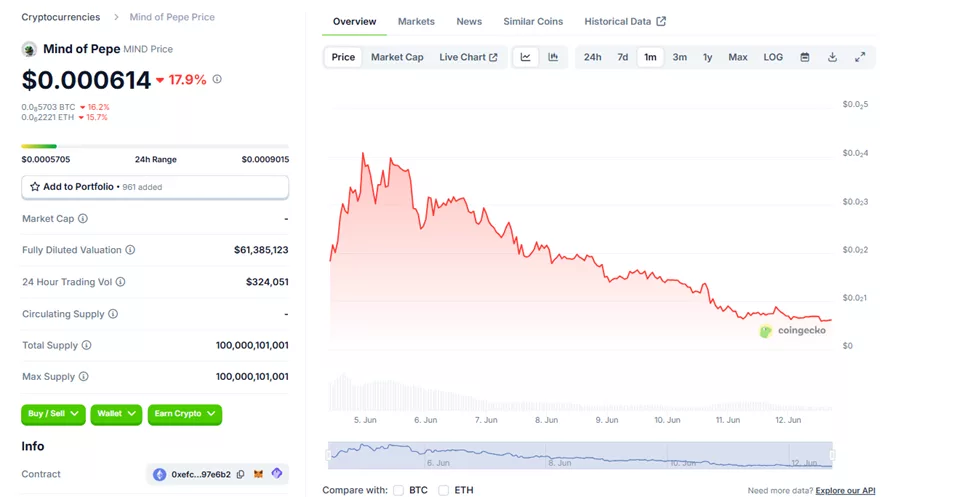Expand chart to fullscreen icon
Viewport: 975px width, 497px height.
click(x=860, y=57)
